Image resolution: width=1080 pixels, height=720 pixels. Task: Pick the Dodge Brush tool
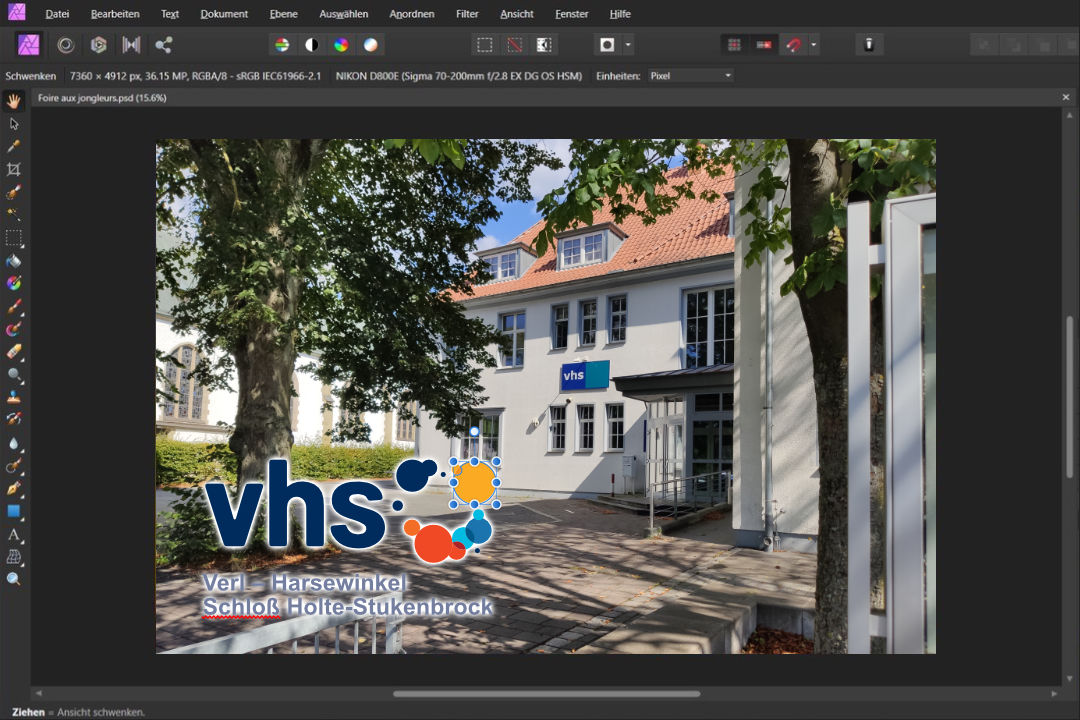click(x=14, y=374)
